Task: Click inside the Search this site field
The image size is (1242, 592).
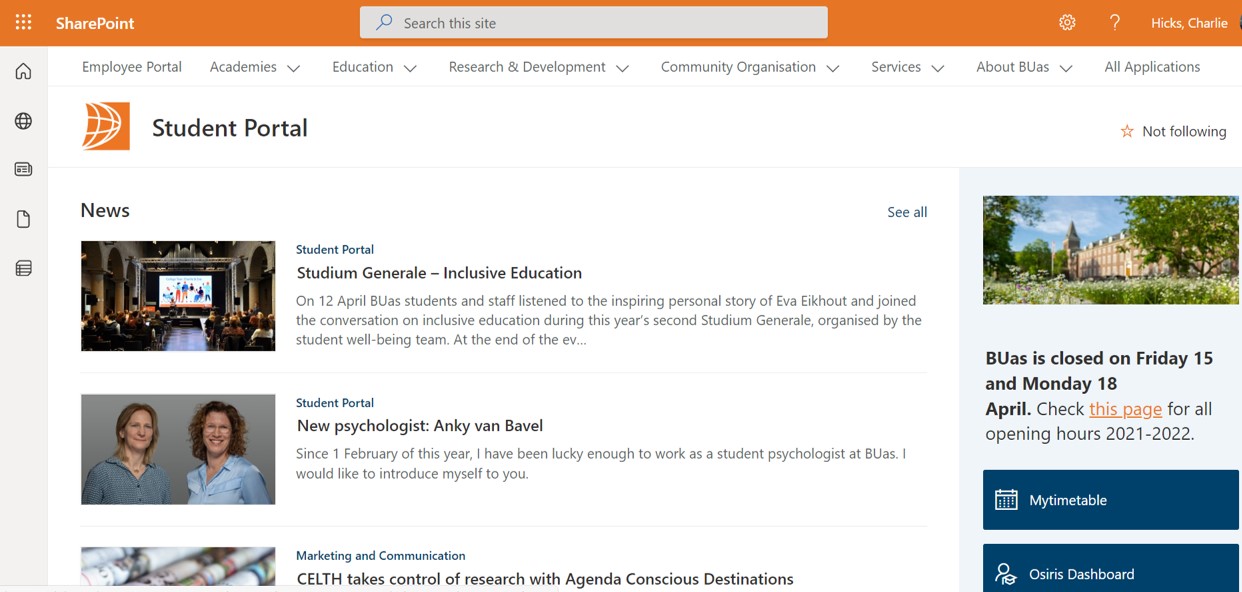Action: point(594,22)
